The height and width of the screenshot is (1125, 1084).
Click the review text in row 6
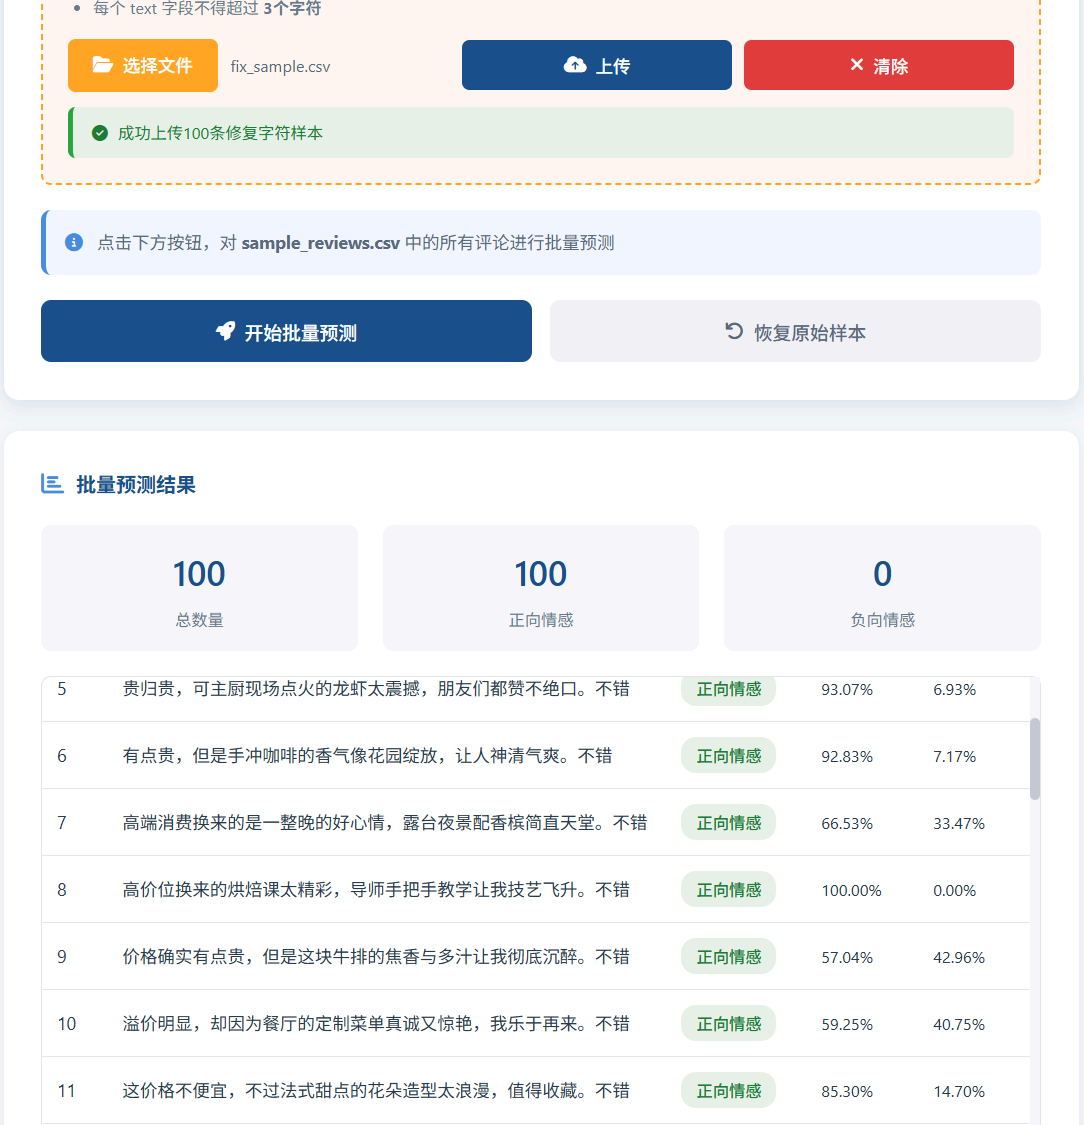pyautogui.click(x=367, y=756)
